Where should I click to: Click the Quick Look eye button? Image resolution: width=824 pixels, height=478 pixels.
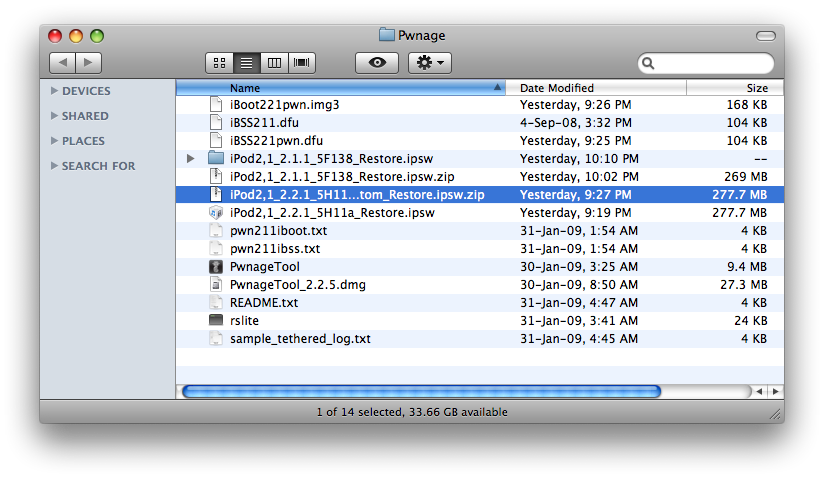(377, 63)
